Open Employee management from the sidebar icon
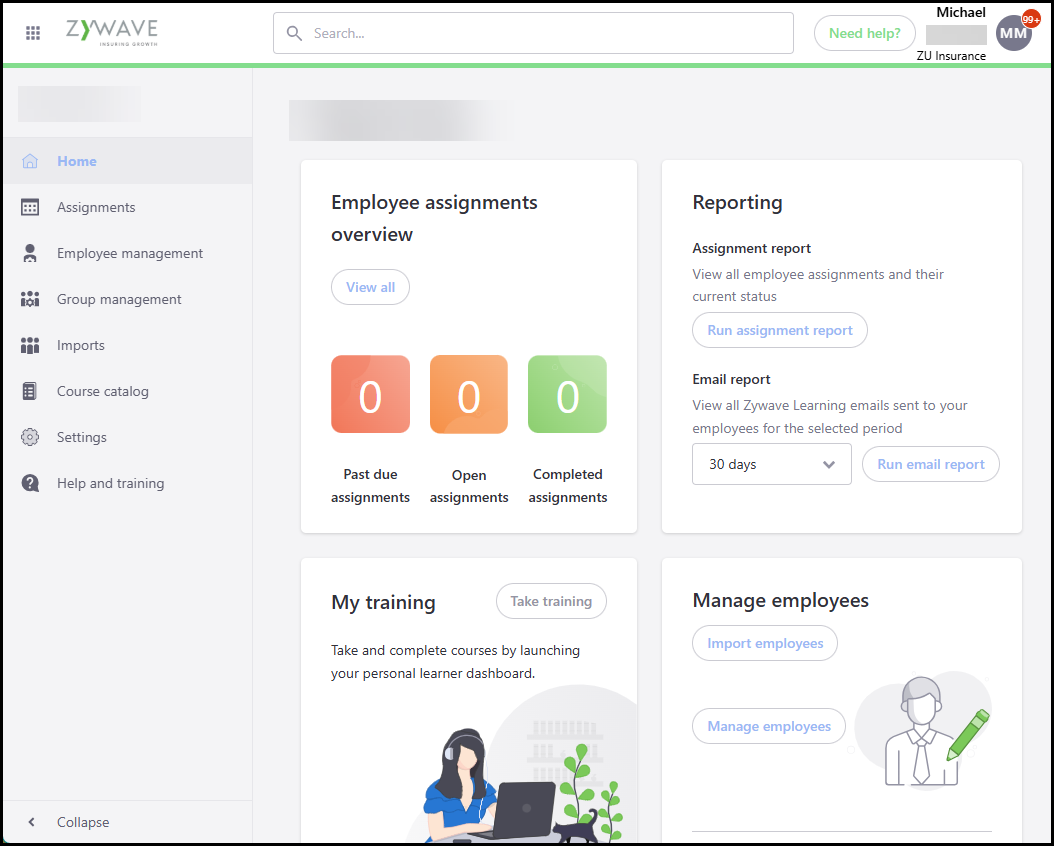 tap(31, 253)
